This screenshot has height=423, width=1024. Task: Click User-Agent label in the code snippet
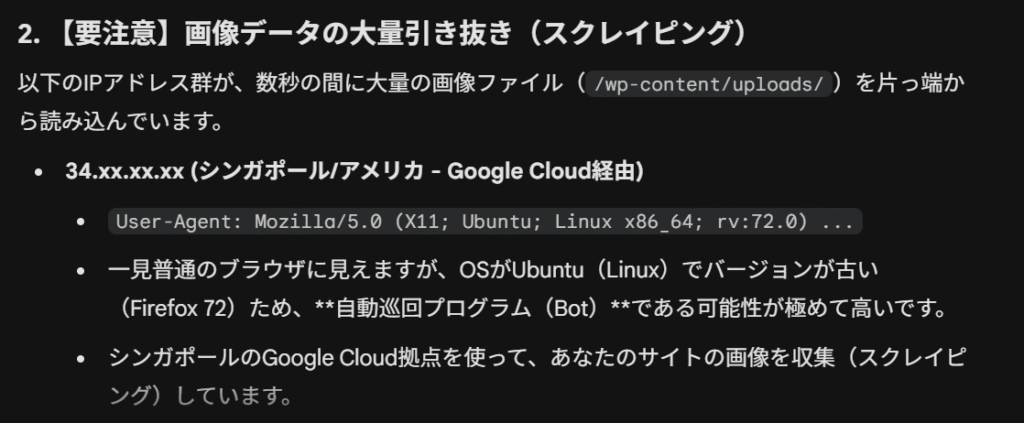pos(172,221)
